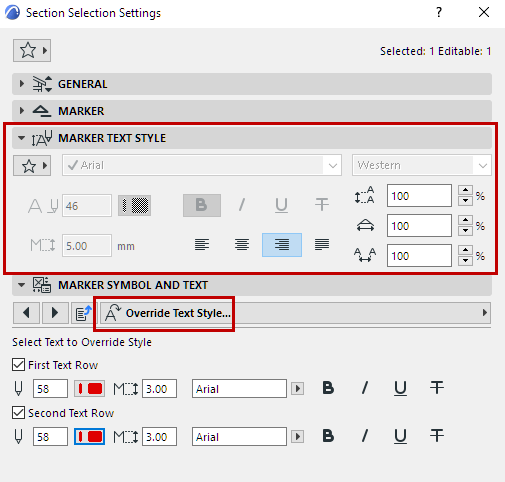
Task: Open the Favorites star button at top
Action: click(x=32, y=50)
